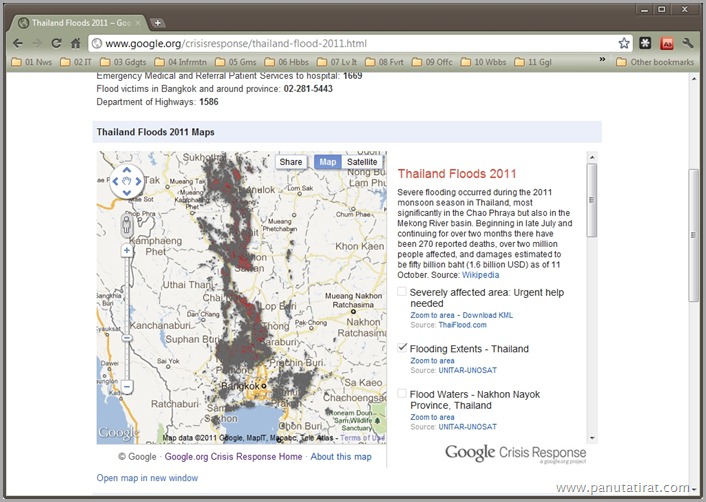Open the 04 Infrmtn bookmark folder
Screen dimensions: 706x502
coord(181,62)
